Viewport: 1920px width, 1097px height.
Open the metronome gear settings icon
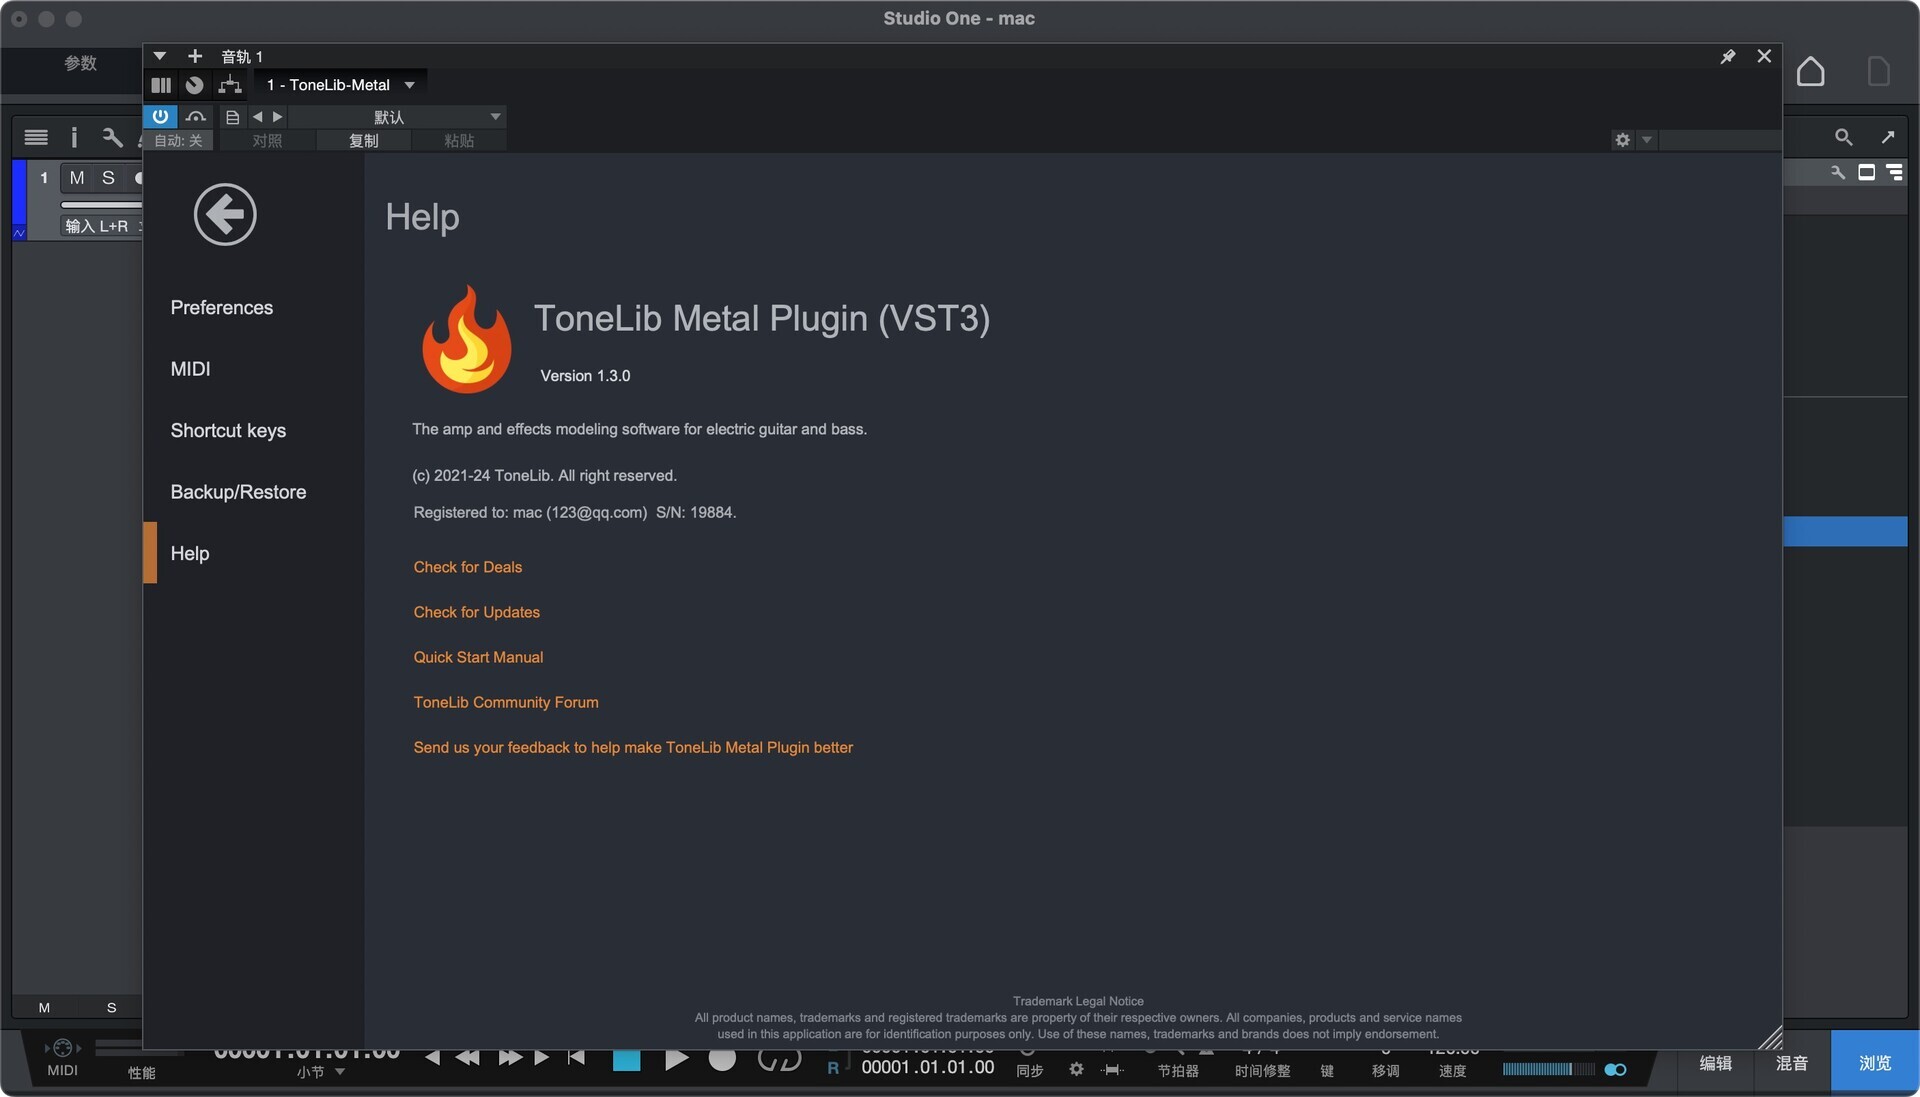[x=1076, y=1069]
